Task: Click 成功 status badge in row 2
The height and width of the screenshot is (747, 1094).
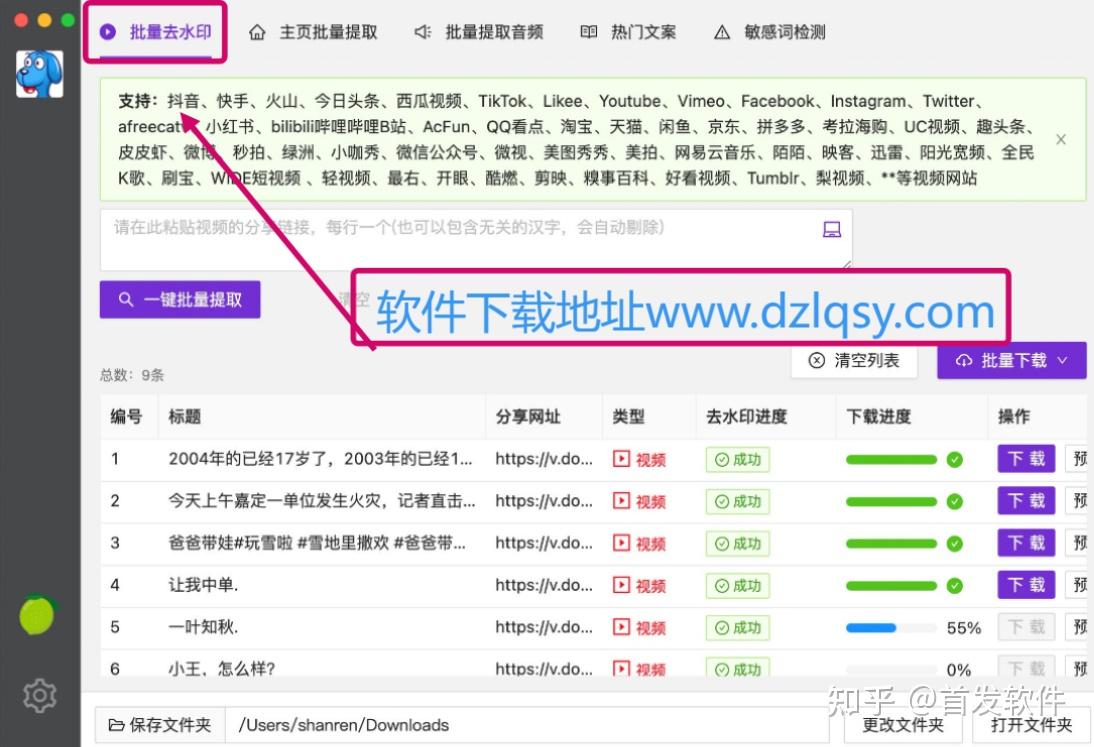Action: (737, 501)
